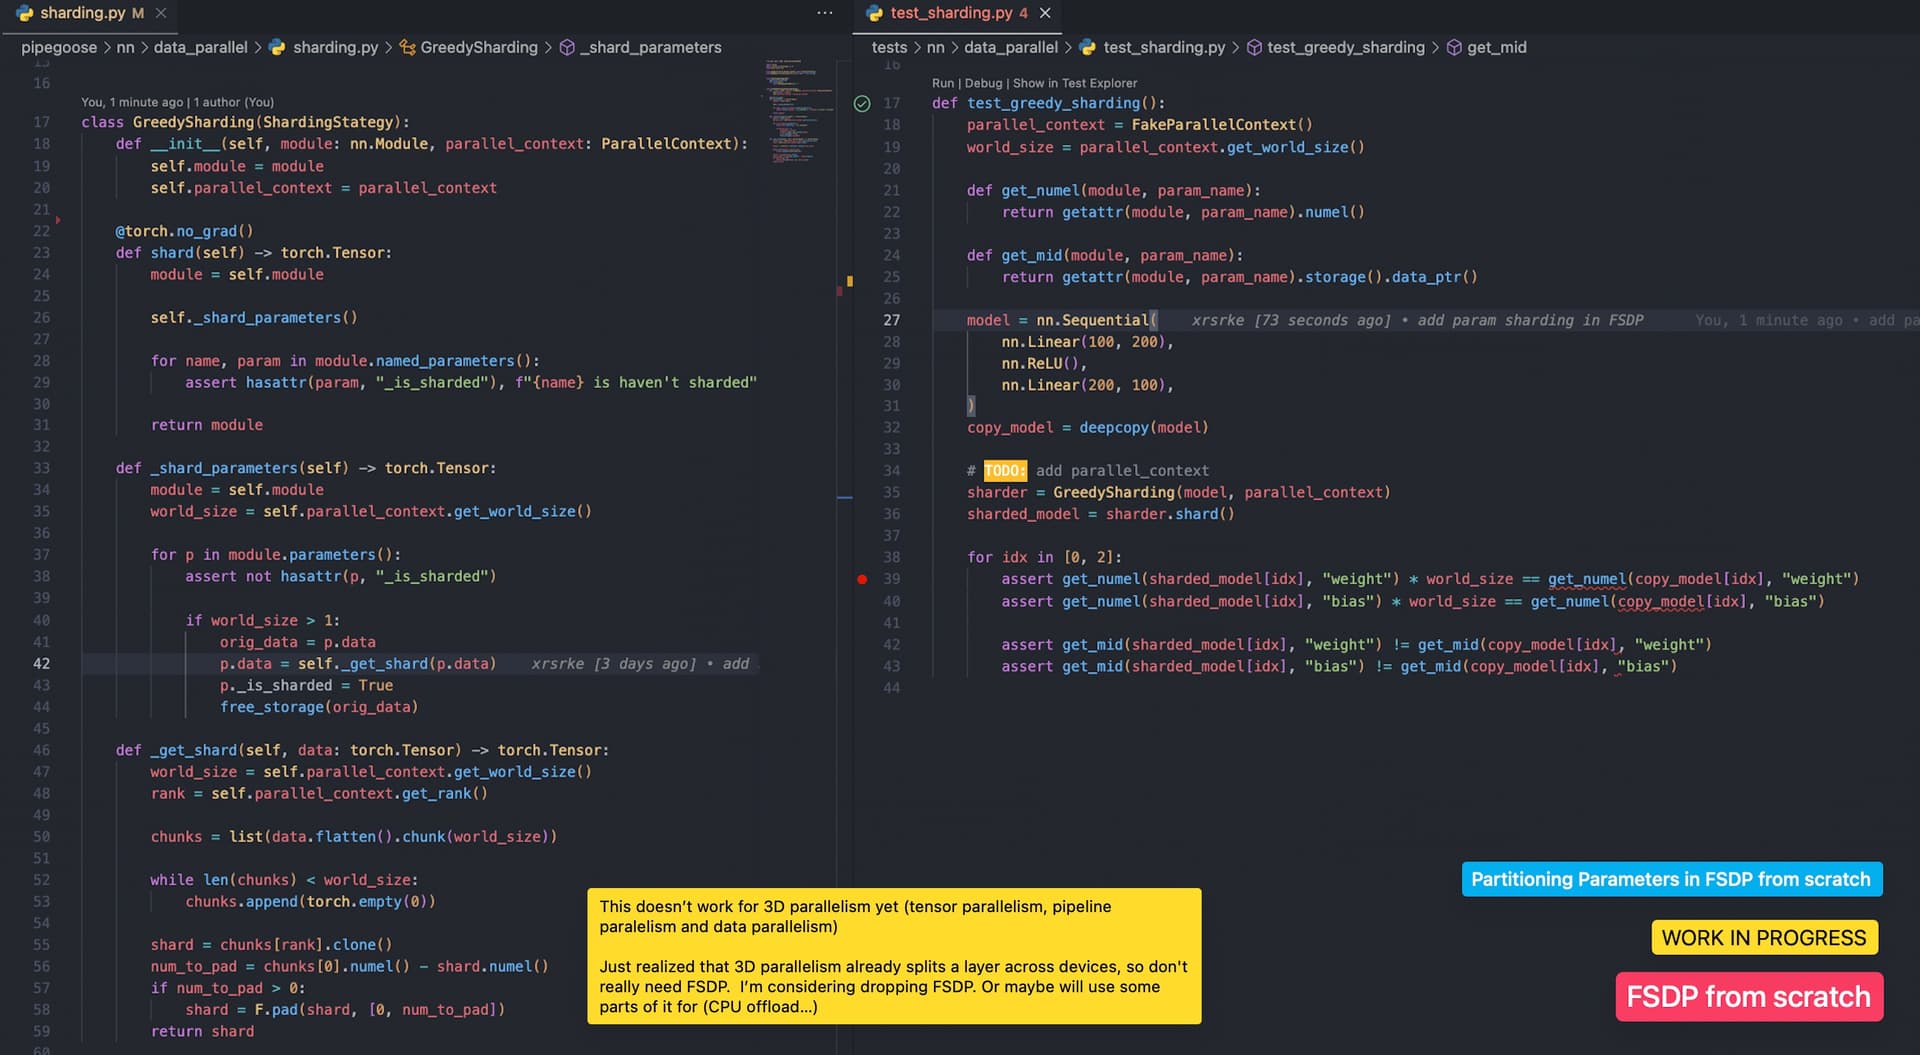
Task: Click the minimap in the left editor
Action: 798,110
